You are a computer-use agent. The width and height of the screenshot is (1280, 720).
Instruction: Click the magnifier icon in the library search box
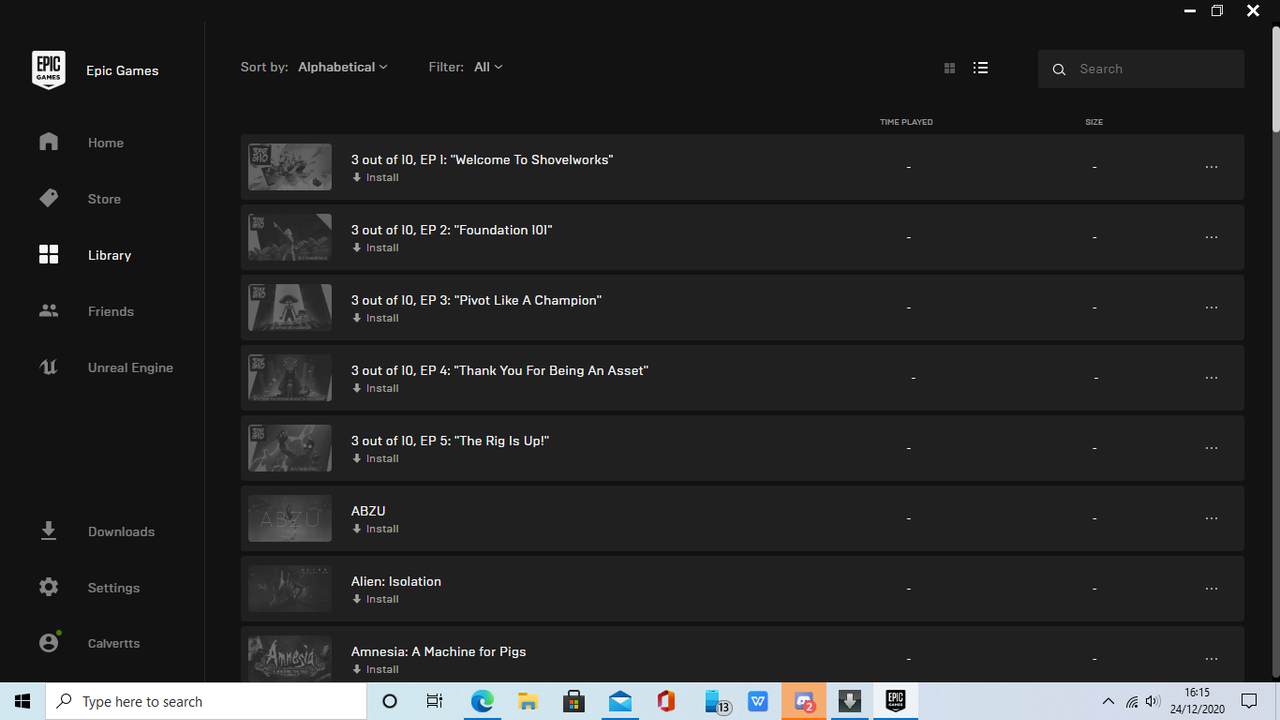pos(1059,69)
